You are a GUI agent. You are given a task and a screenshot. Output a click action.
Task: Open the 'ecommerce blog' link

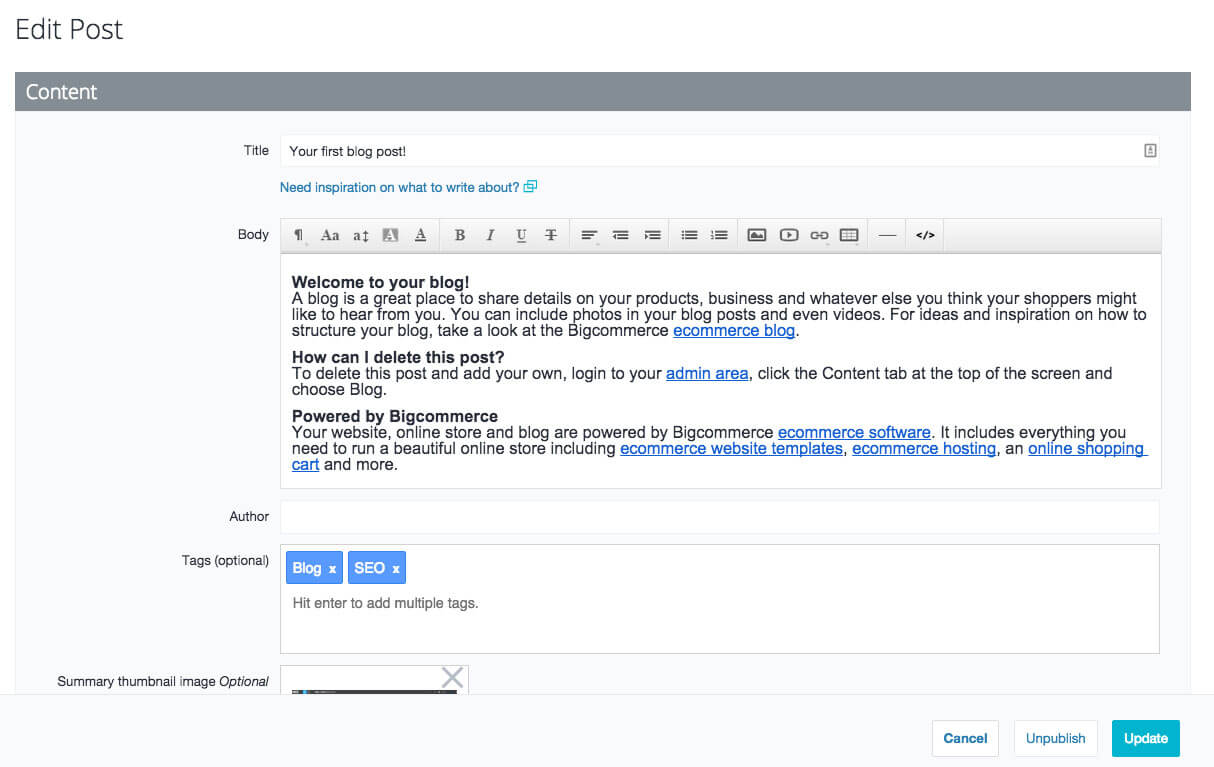tap(734, 330)
